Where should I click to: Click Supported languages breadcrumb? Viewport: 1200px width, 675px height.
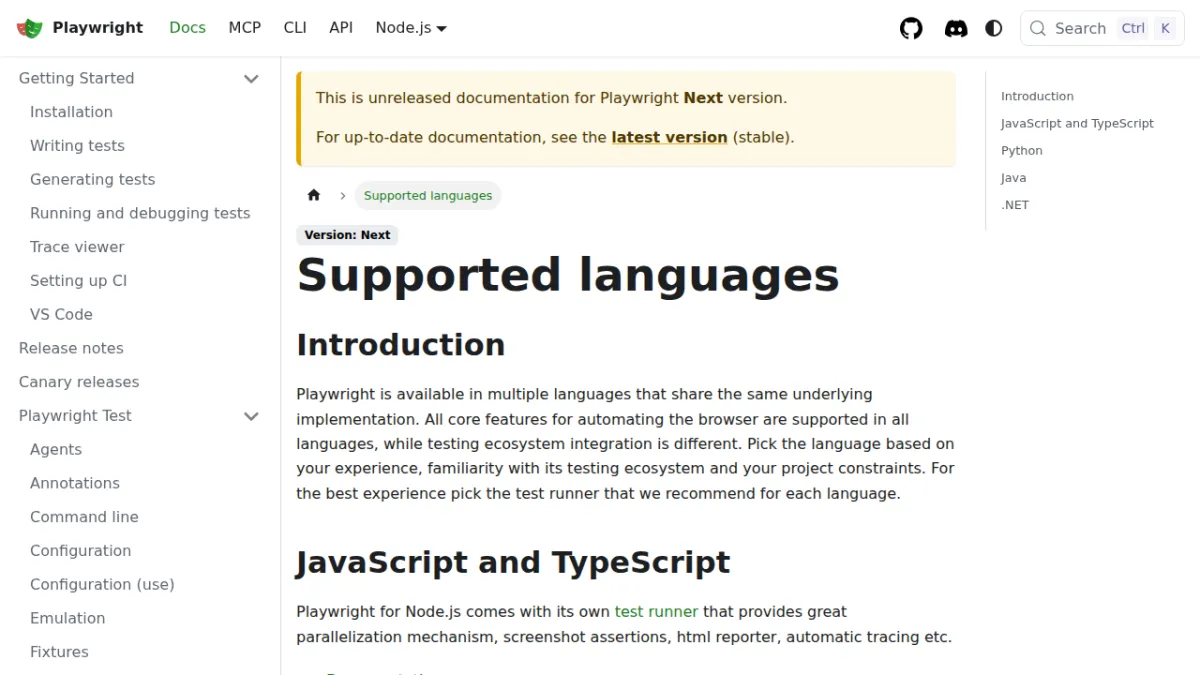(x=428, y=195)
